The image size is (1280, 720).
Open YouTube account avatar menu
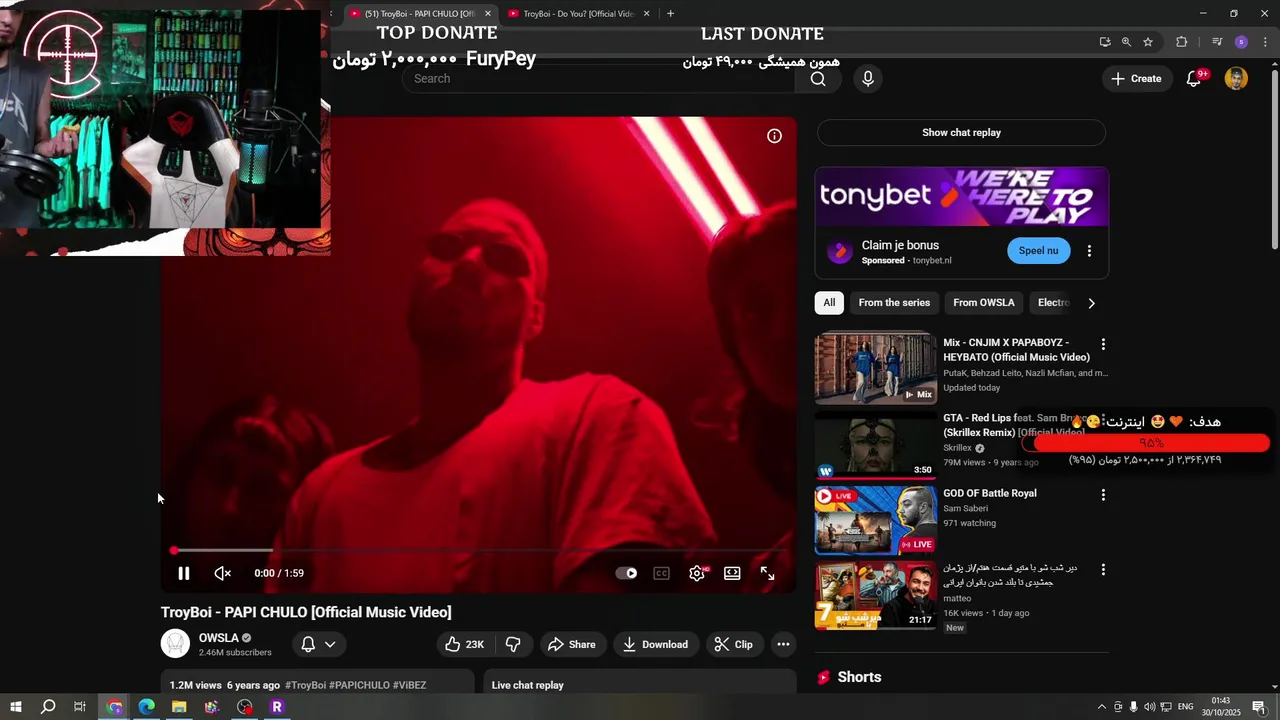pyautogui.click(x=1236, y=78)
